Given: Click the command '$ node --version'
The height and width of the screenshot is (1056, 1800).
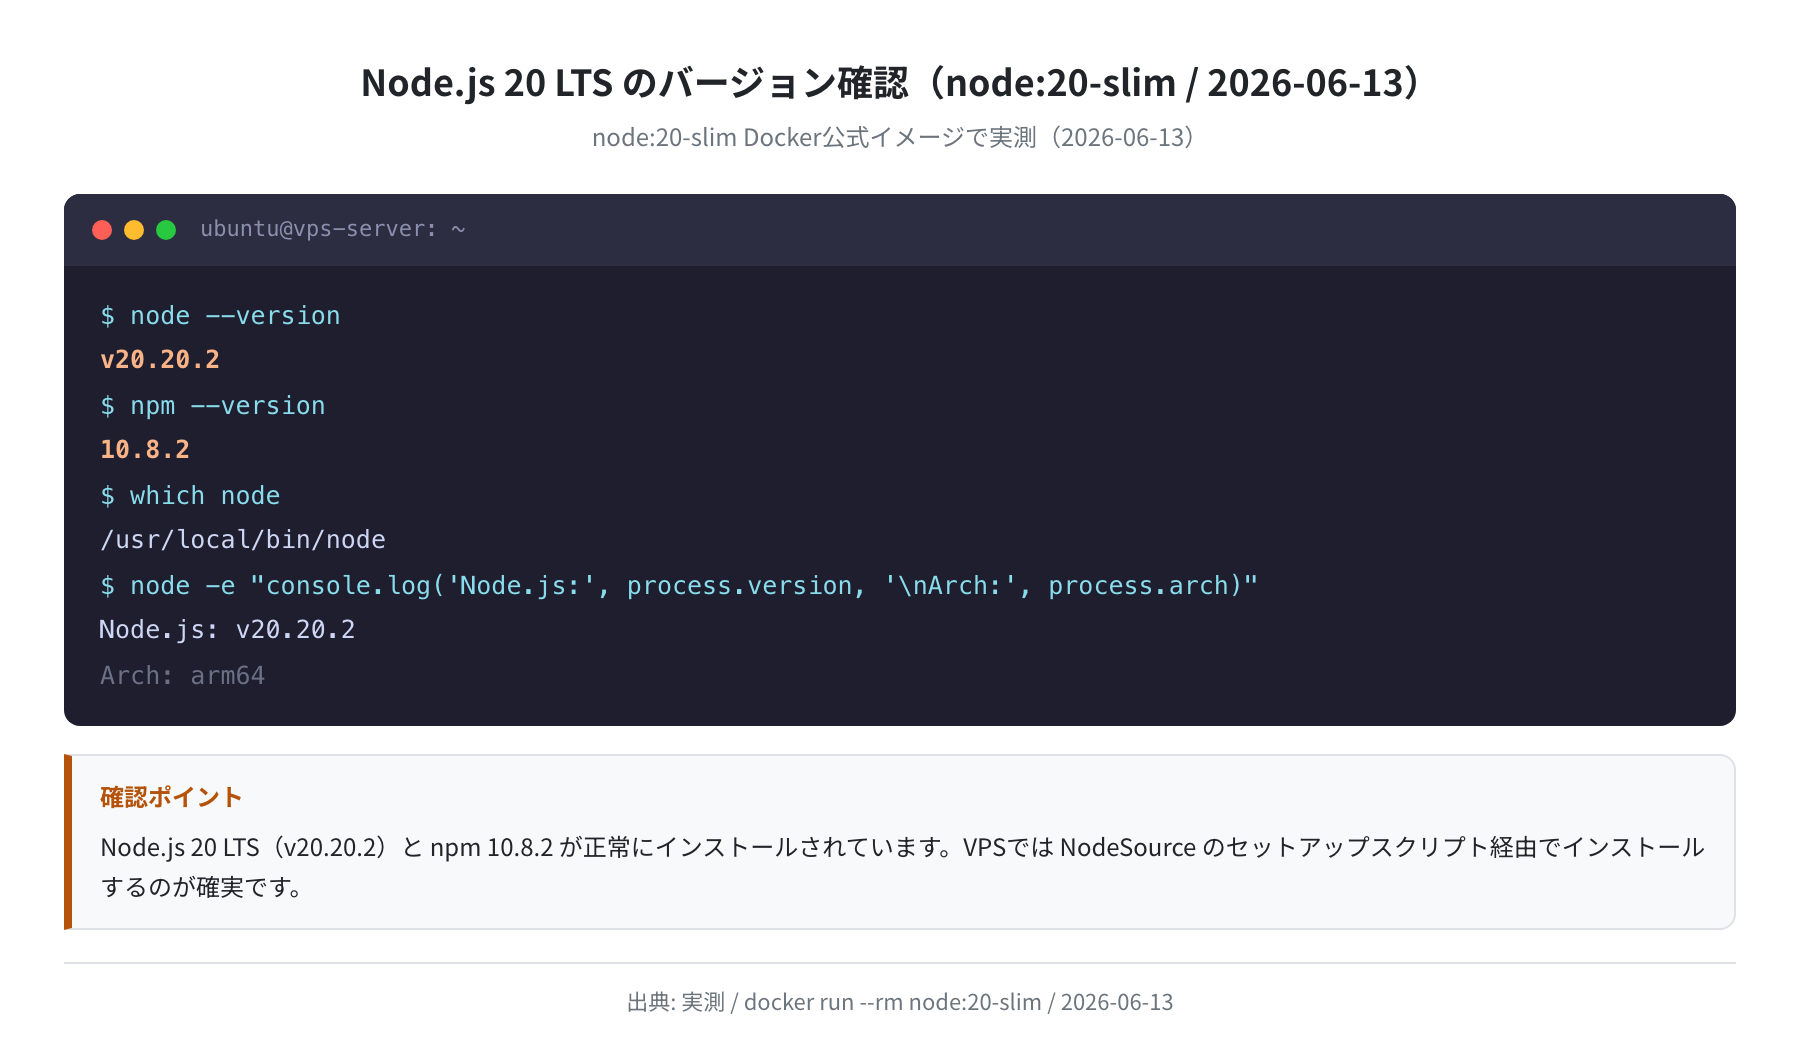Looking at the screenshot, I should point(220,316).
